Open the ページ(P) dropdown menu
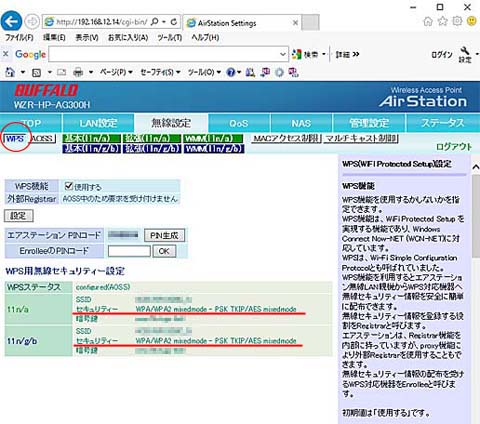 click(x=116, y=72)
